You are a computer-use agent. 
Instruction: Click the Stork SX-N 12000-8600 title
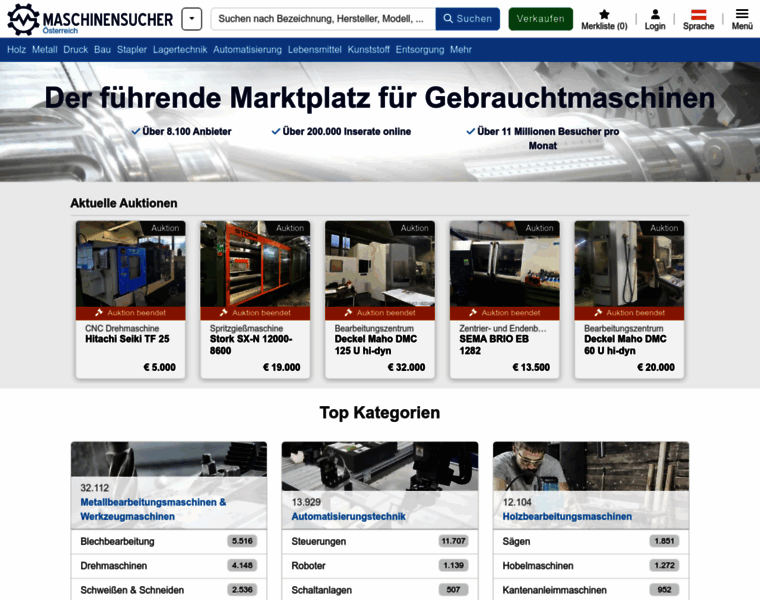[251, 345]
